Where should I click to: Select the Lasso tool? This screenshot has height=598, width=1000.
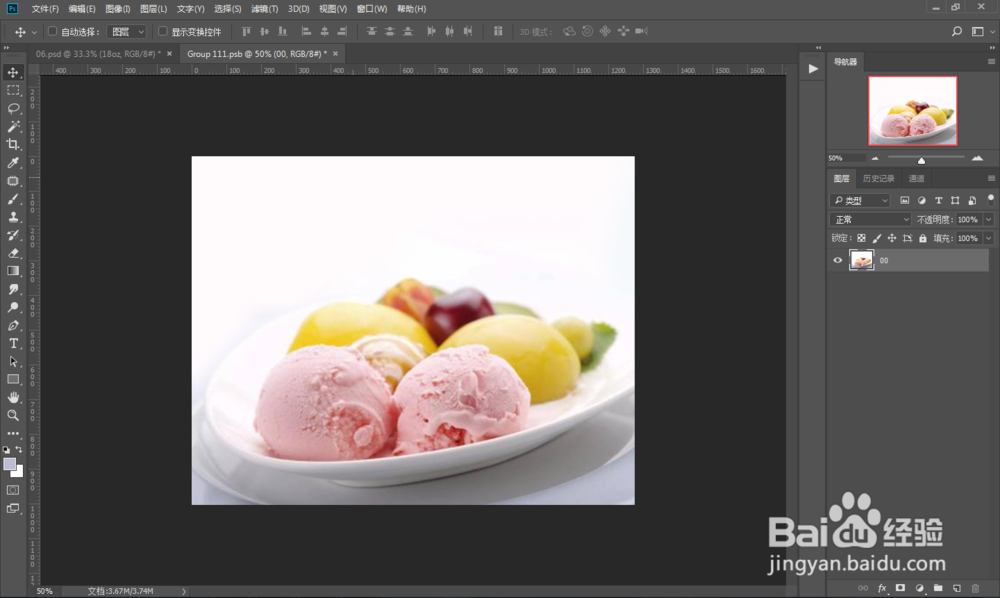pos(13,108)
